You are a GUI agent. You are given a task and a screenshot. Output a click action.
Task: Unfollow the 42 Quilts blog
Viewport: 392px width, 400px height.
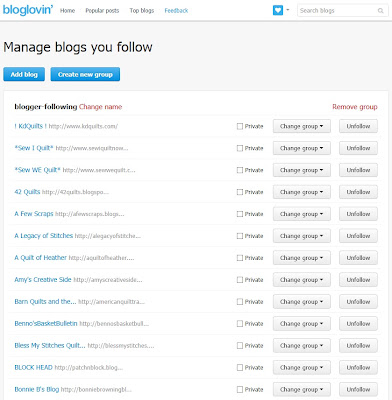point(358,192)
